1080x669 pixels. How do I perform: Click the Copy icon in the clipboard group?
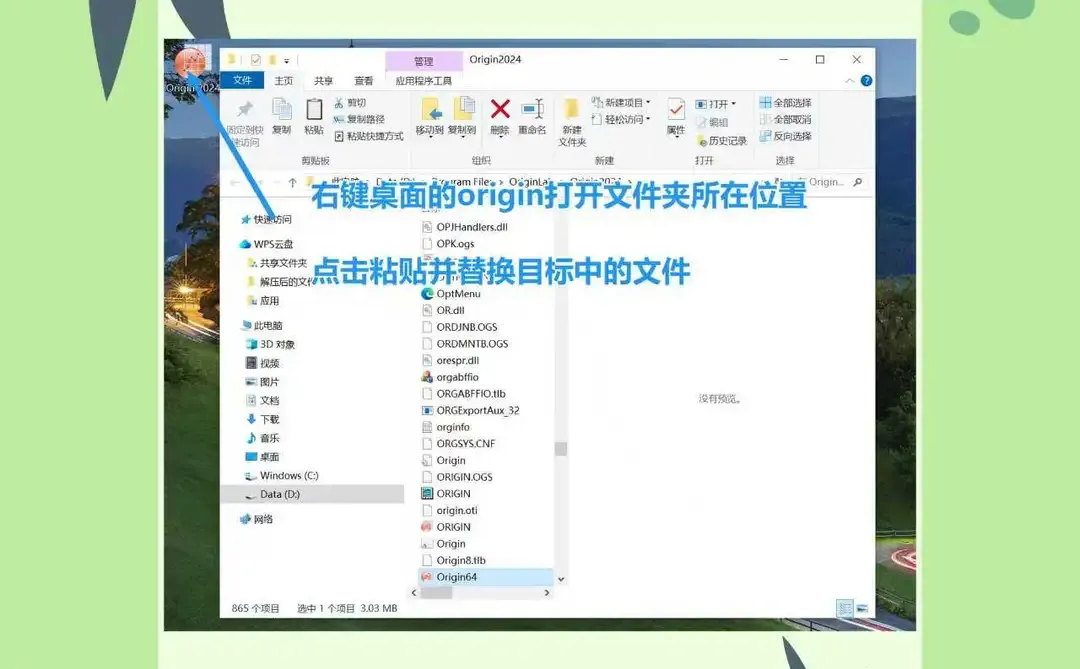pyautogui.click(x=281, y=108)
